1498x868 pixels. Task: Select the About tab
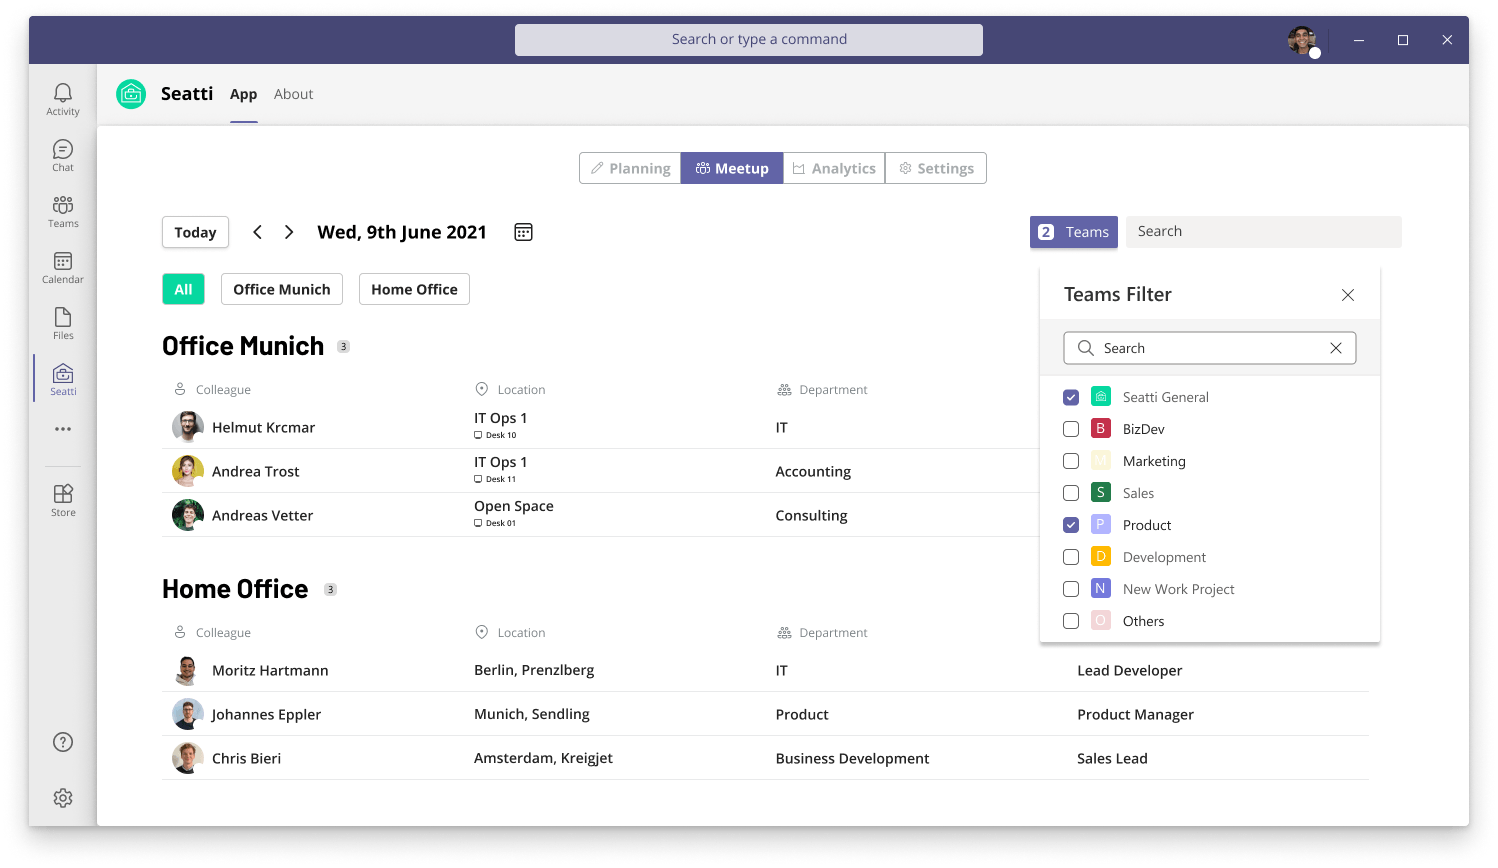[x=294, y=94]
